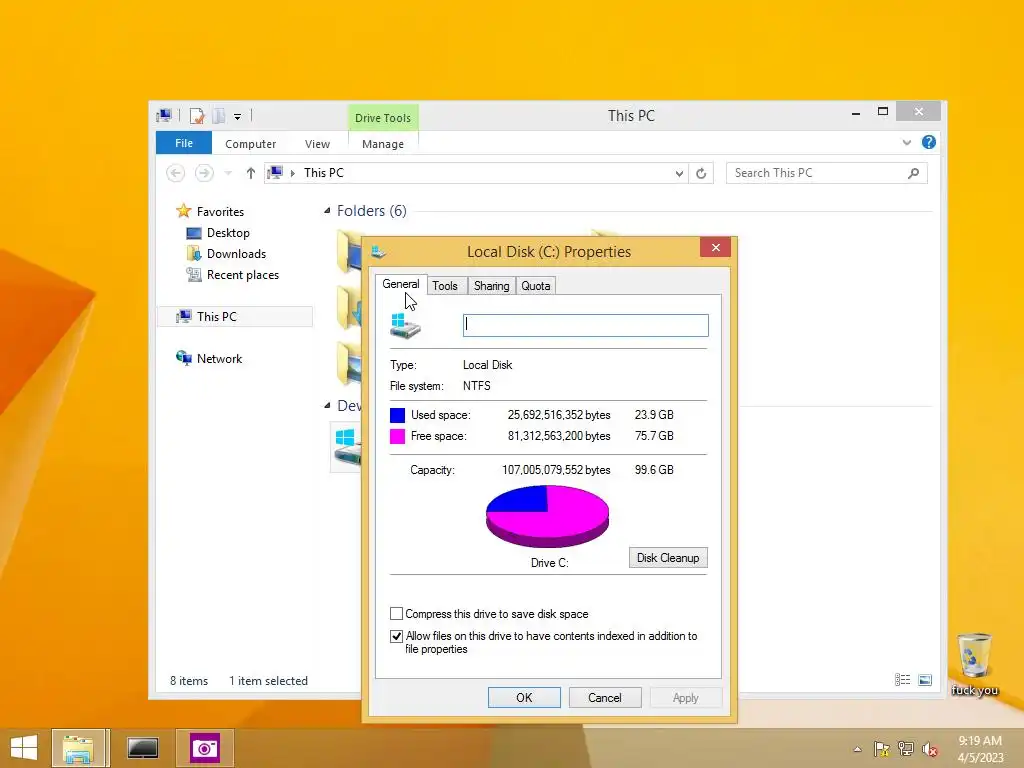The width and height of the screenshot is (1024, 768).
Task: Open the File menu in This PC window
Action: coord(184,143)
